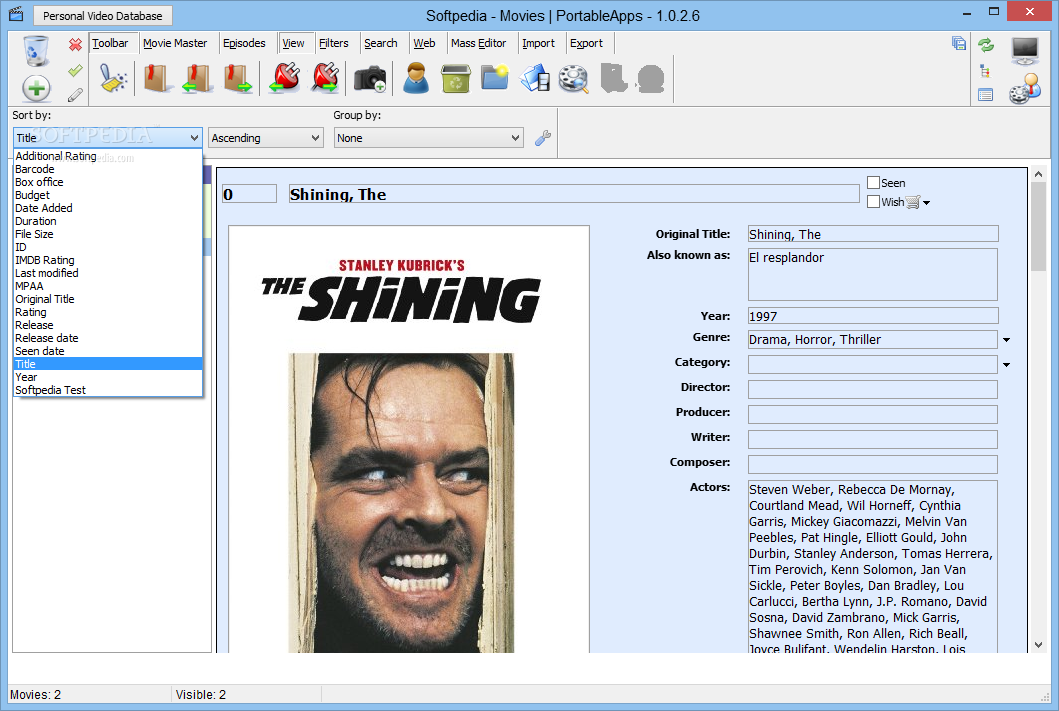Select IMDB Rating in the sort list

[x=107, y=260]
